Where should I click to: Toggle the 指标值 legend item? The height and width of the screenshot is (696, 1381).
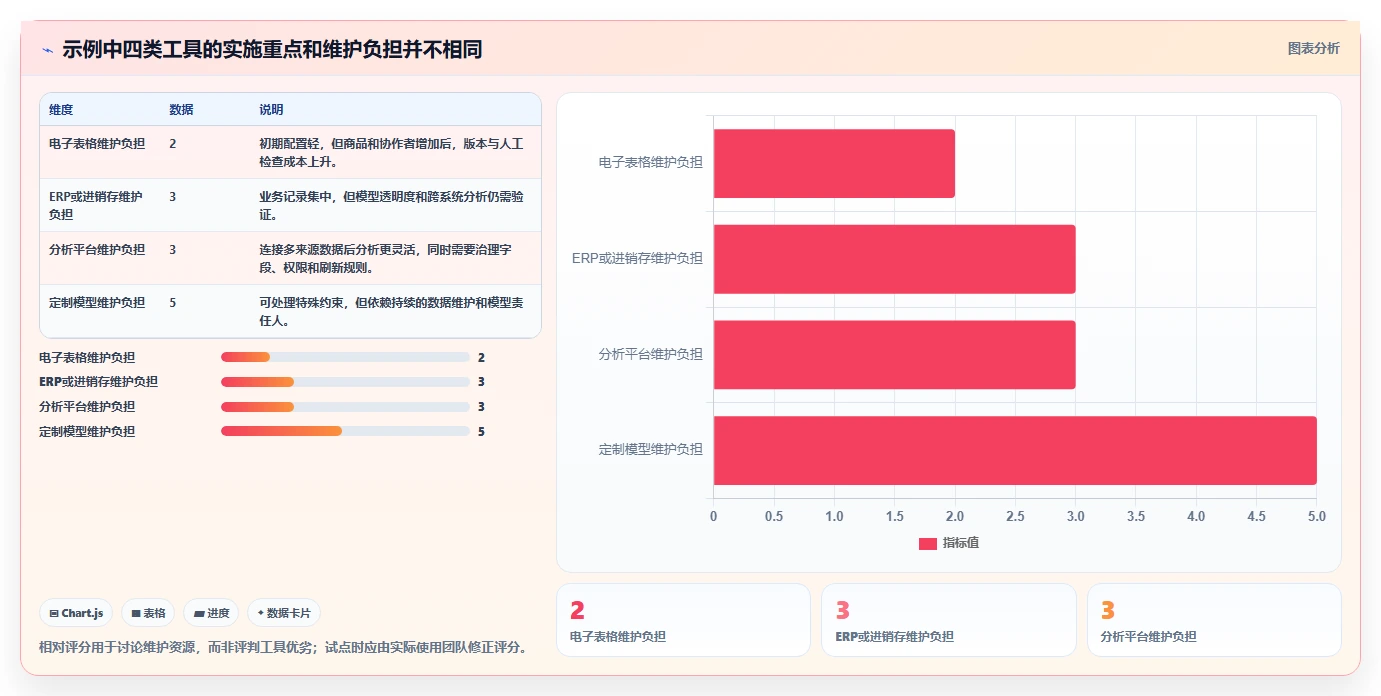coord(948,543)
